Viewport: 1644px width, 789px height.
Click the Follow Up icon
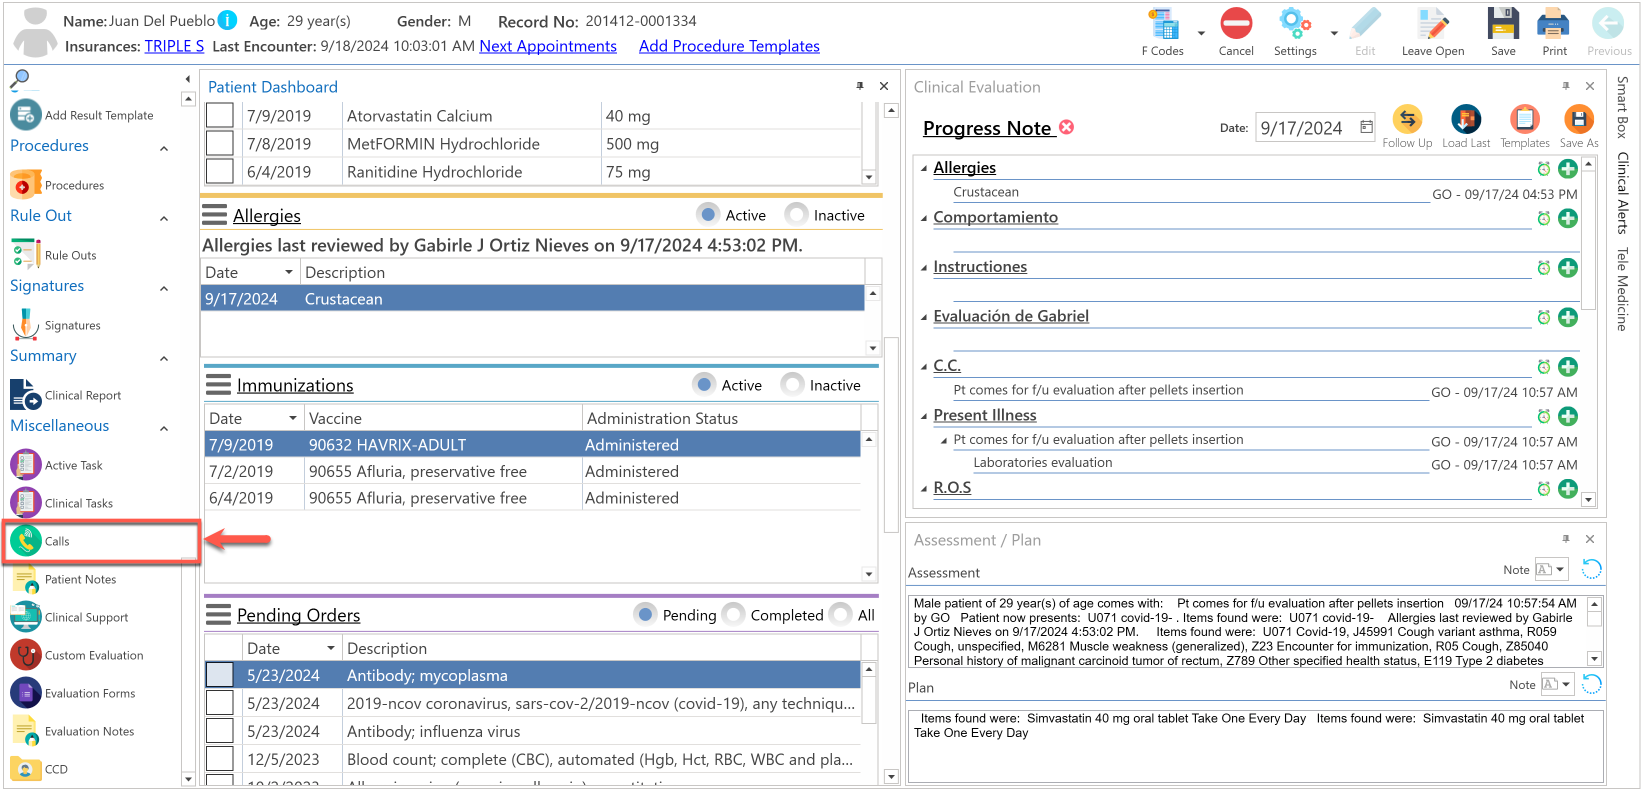1407,120
